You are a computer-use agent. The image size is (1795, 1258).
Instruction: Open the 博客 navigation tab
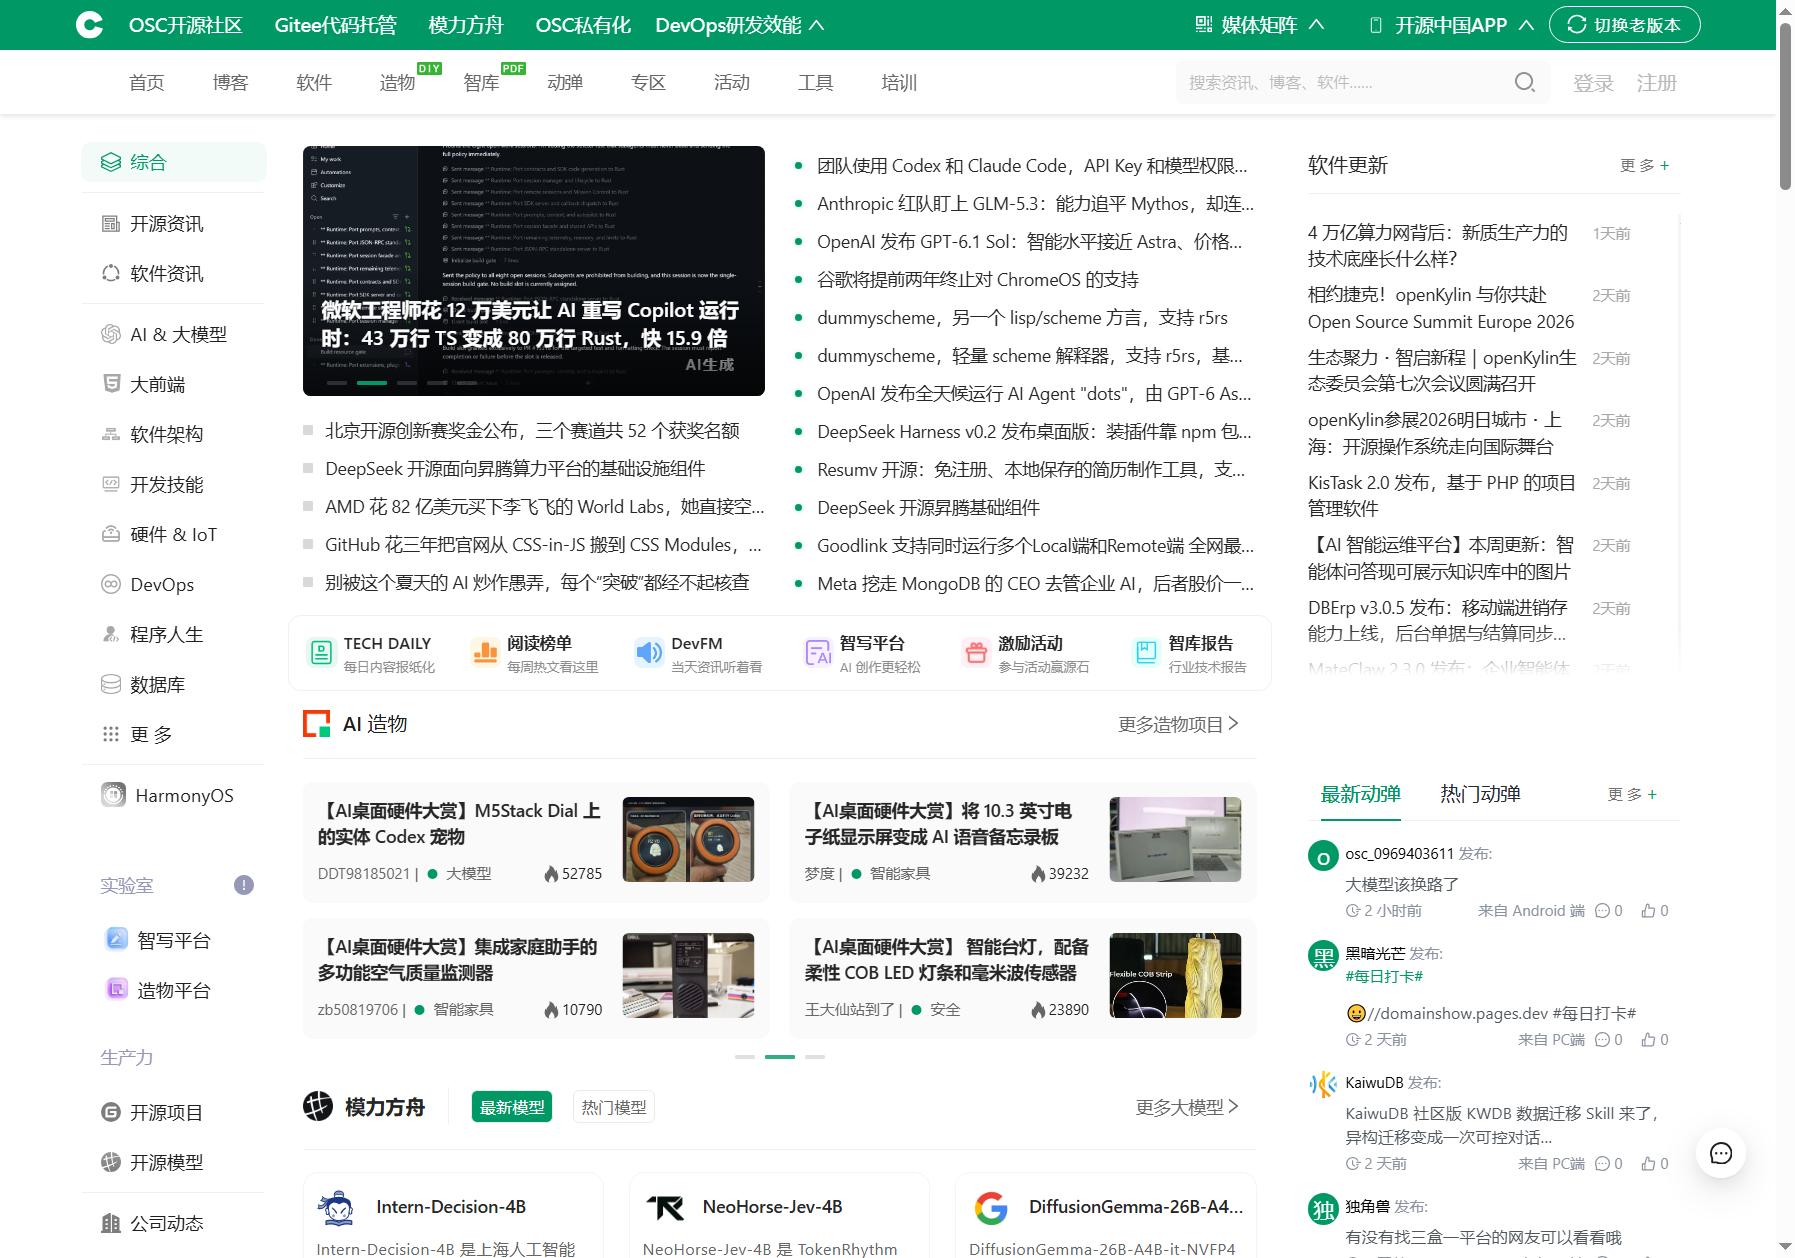tap(230, 83)
